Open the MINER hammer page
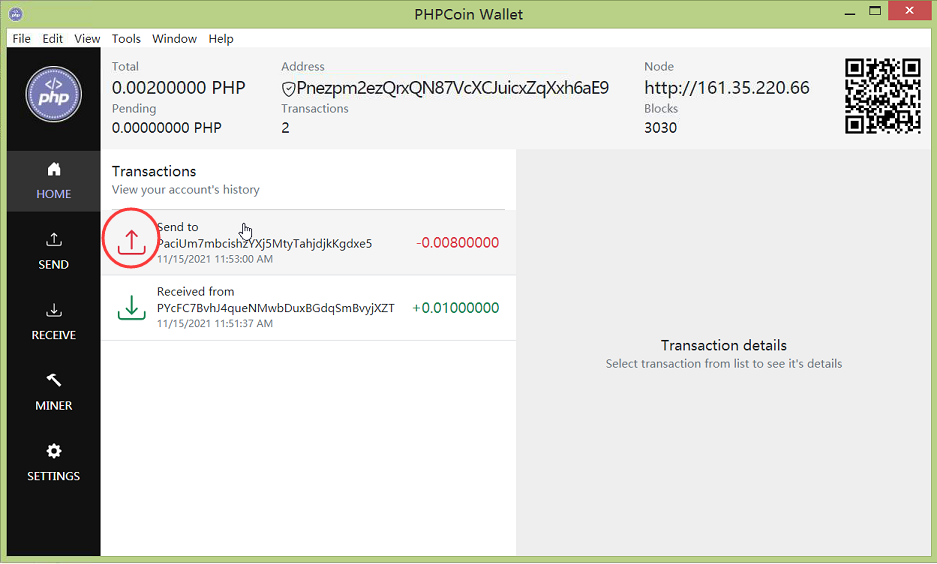Viewport: 937px width, 564px height. click(53, 392)
